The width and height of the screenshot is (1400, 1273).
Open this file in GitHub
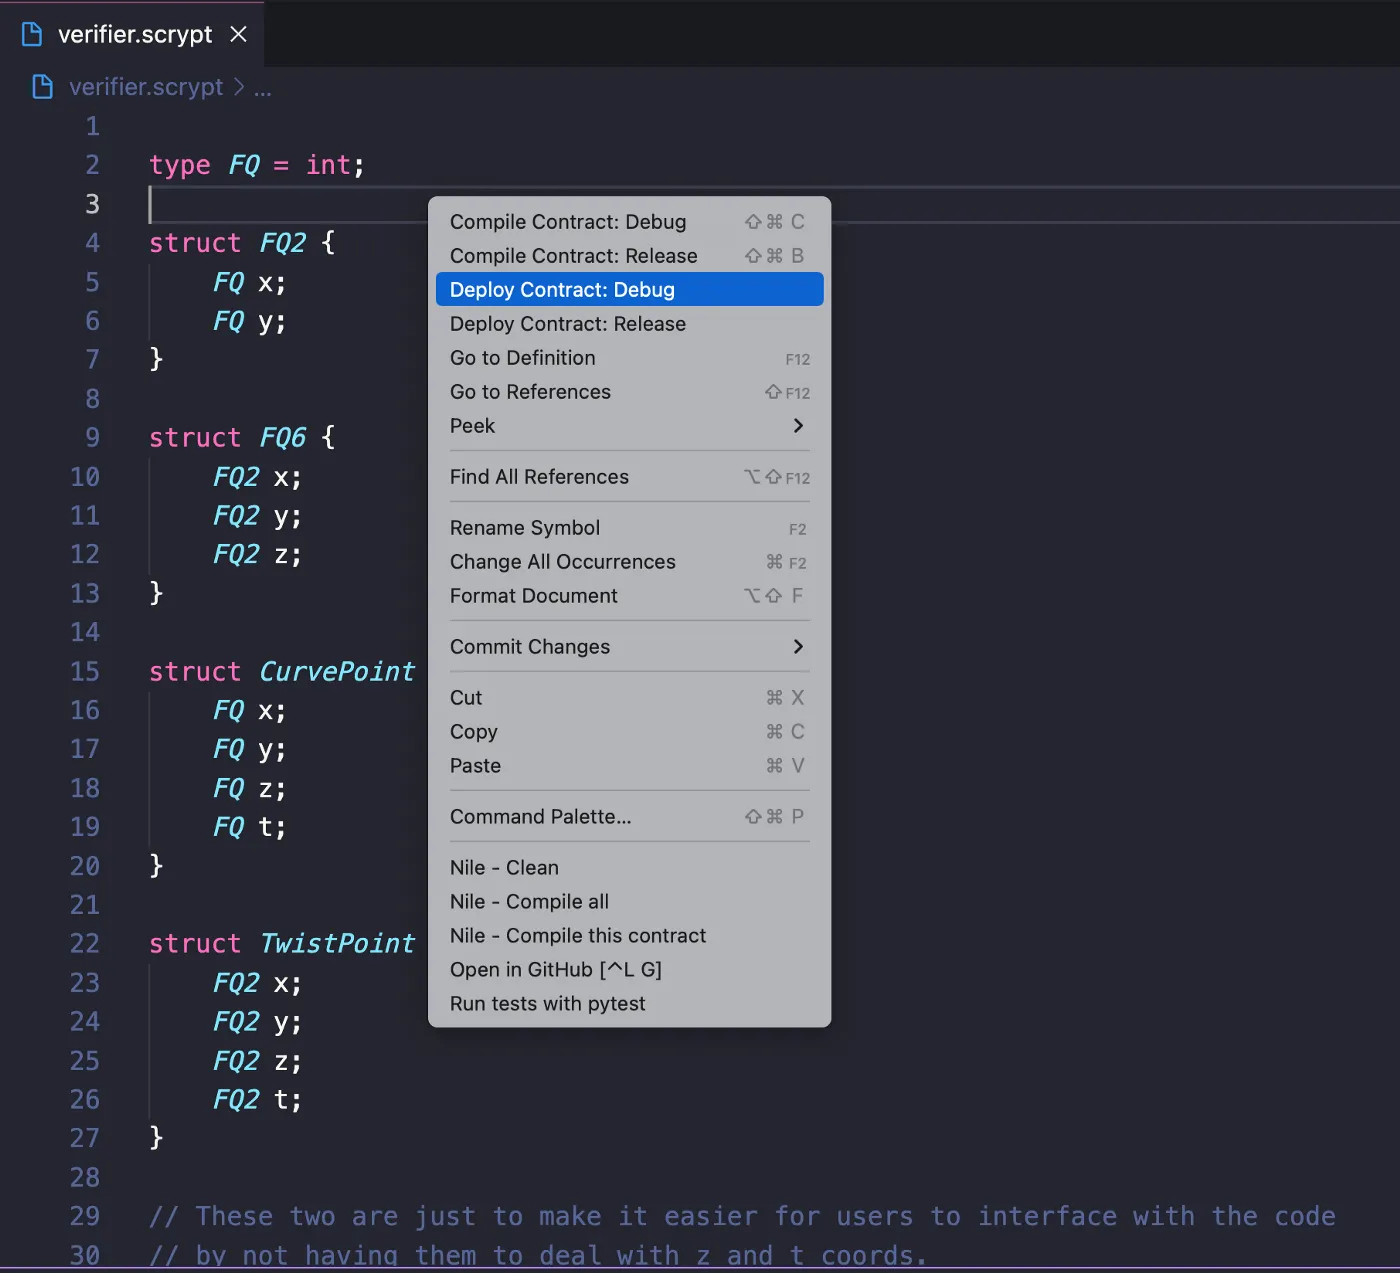click(557, 969)
